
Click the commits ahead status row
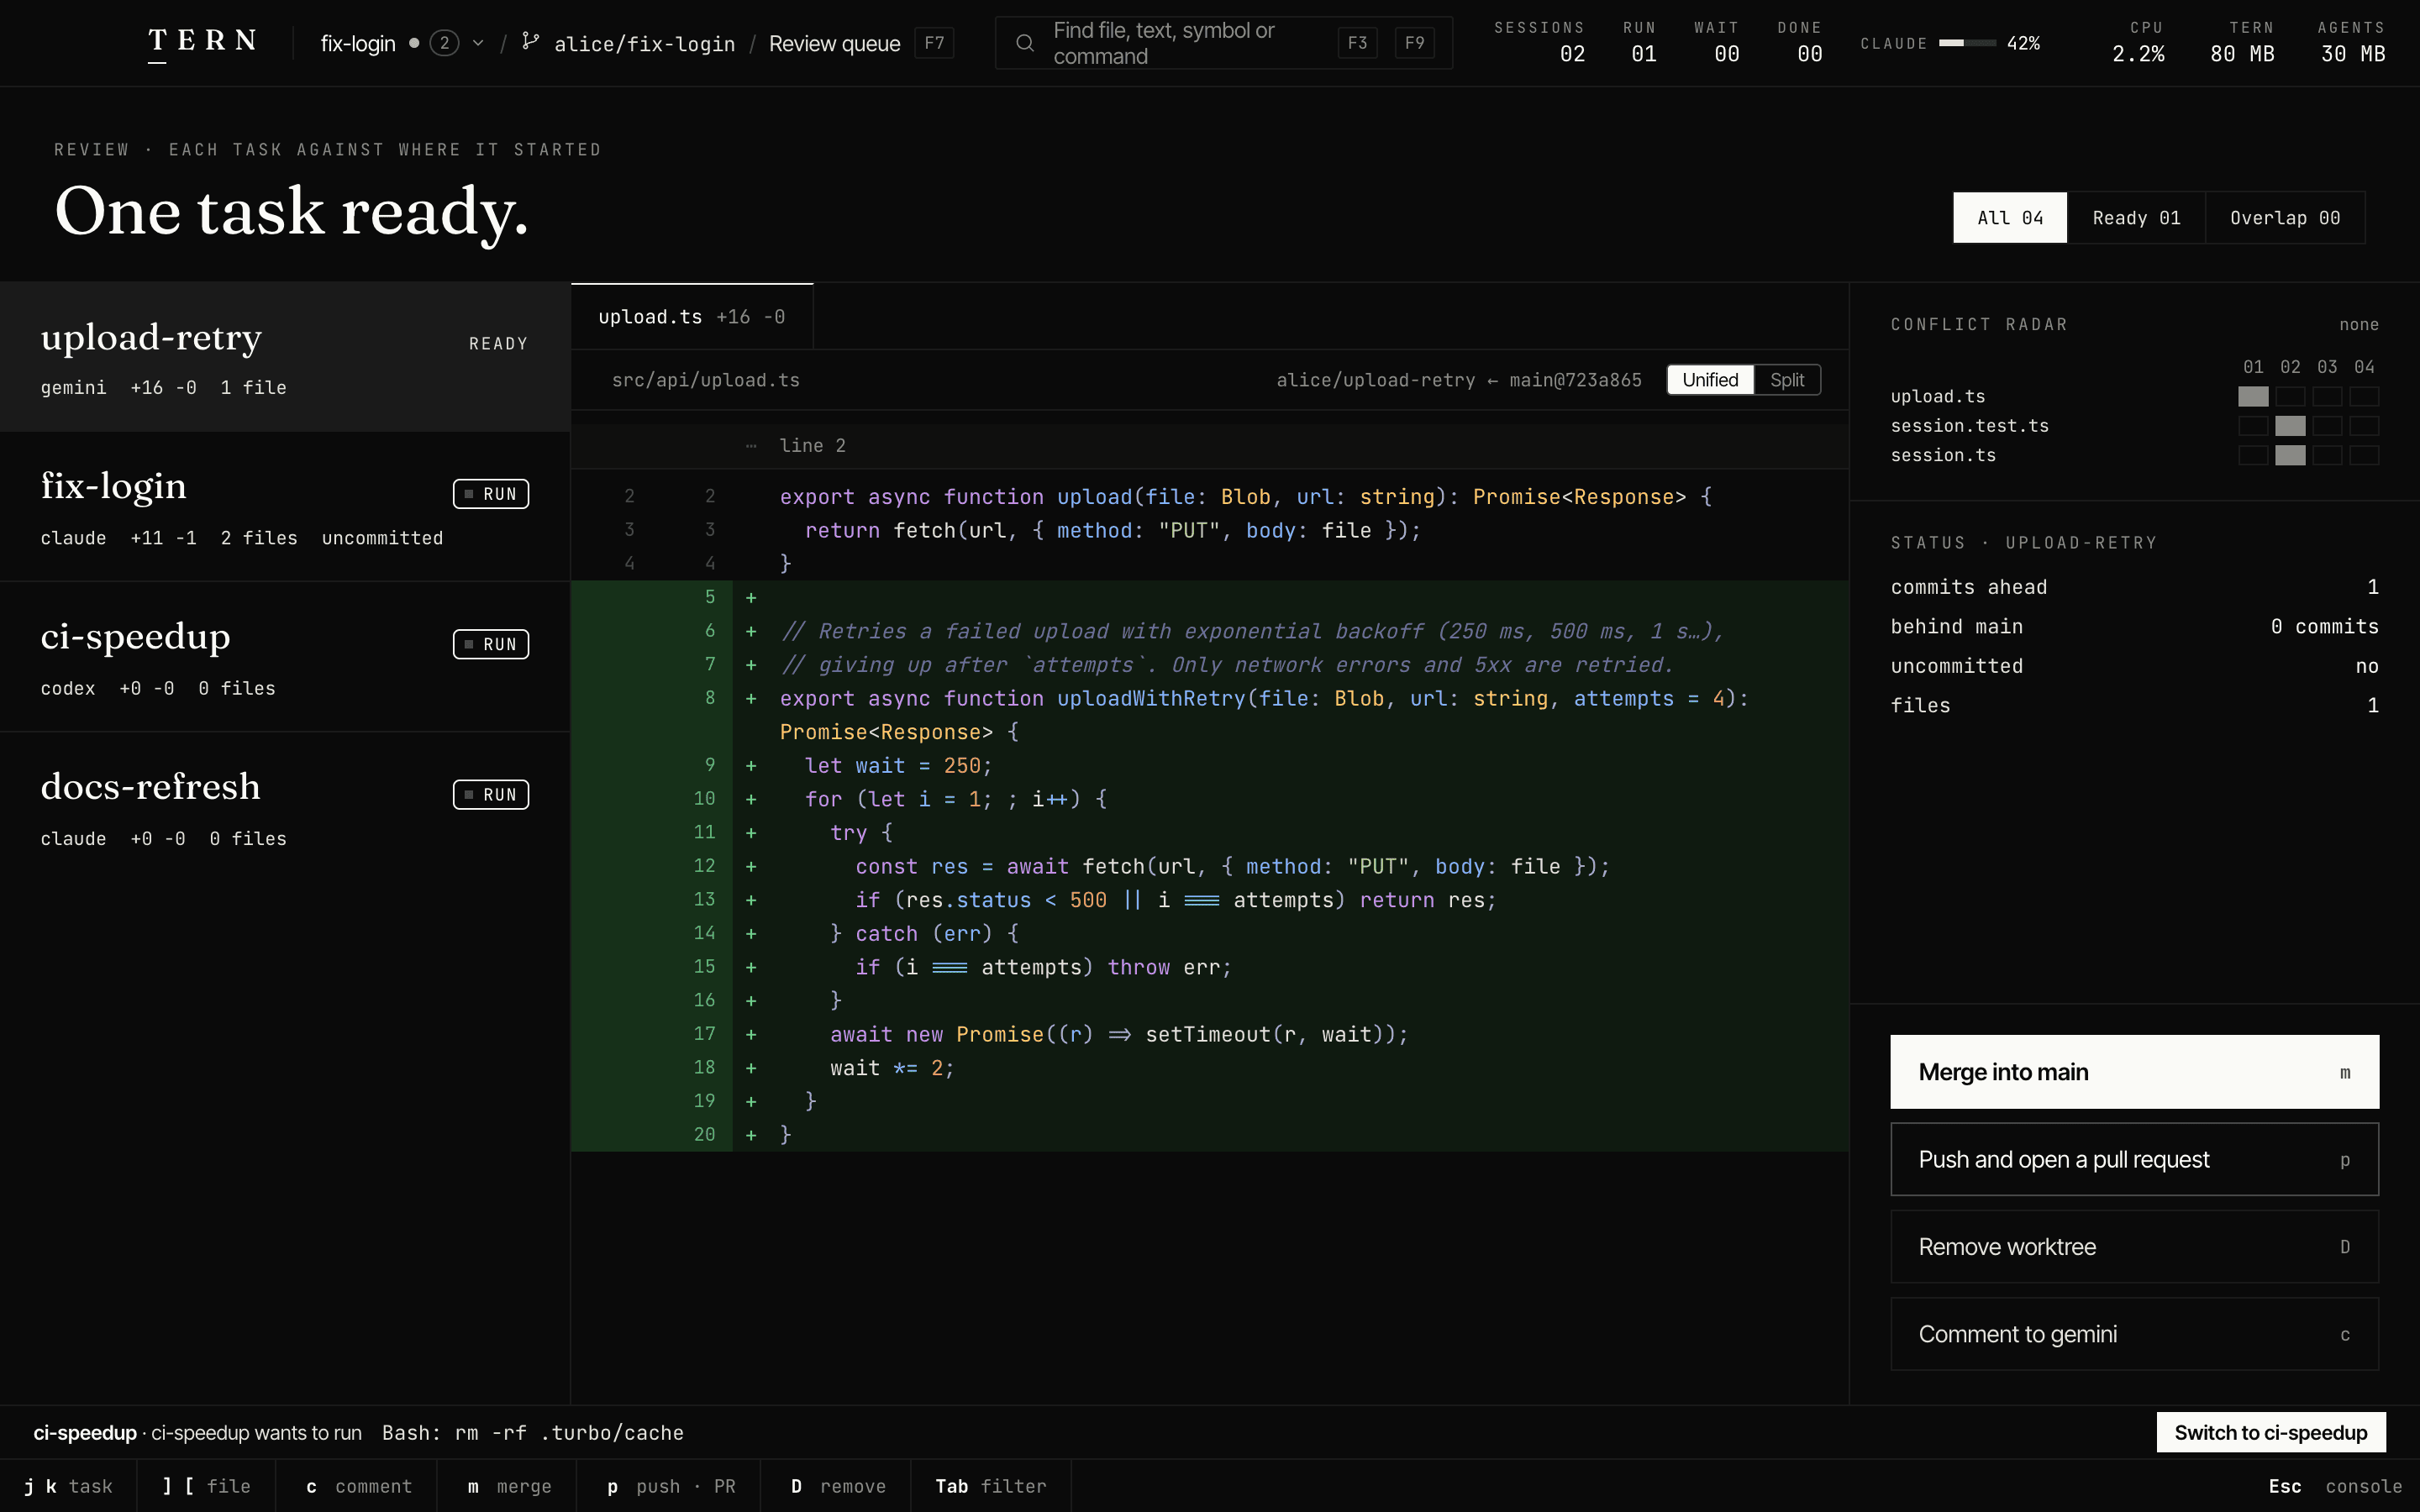coord(2134,587)
